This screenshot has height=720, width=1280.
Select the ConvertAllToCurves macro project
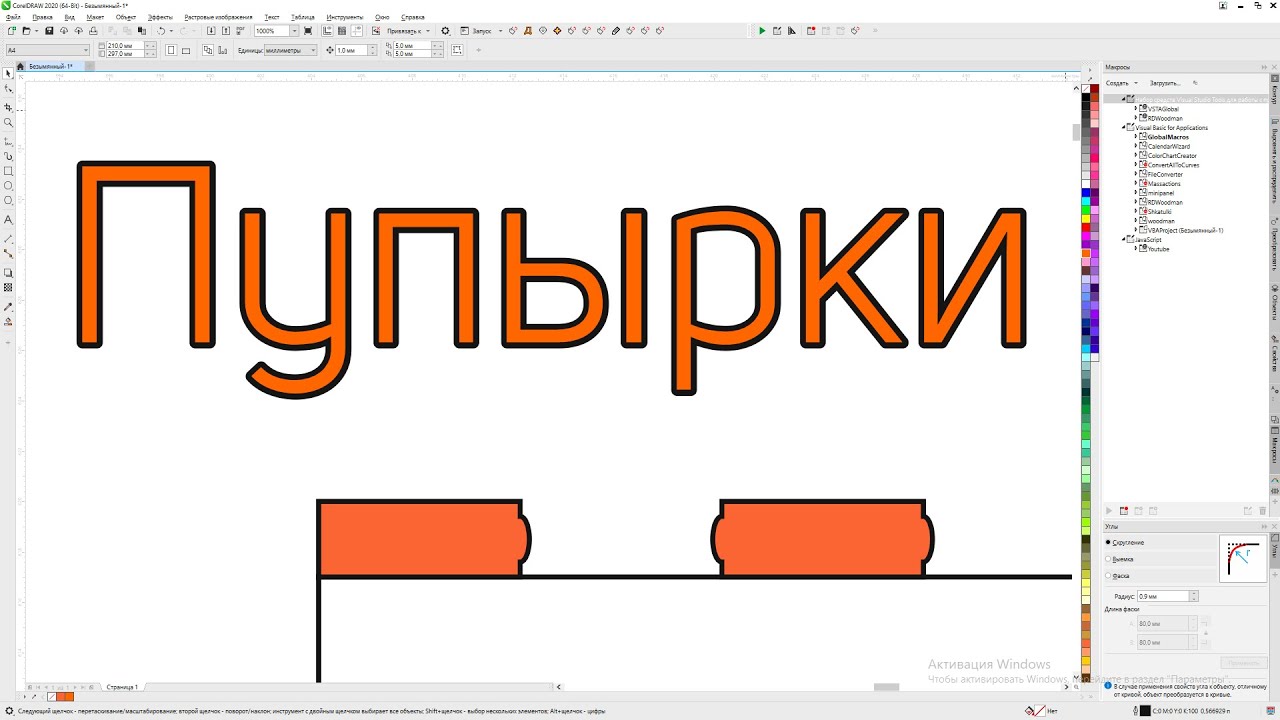1173,165
